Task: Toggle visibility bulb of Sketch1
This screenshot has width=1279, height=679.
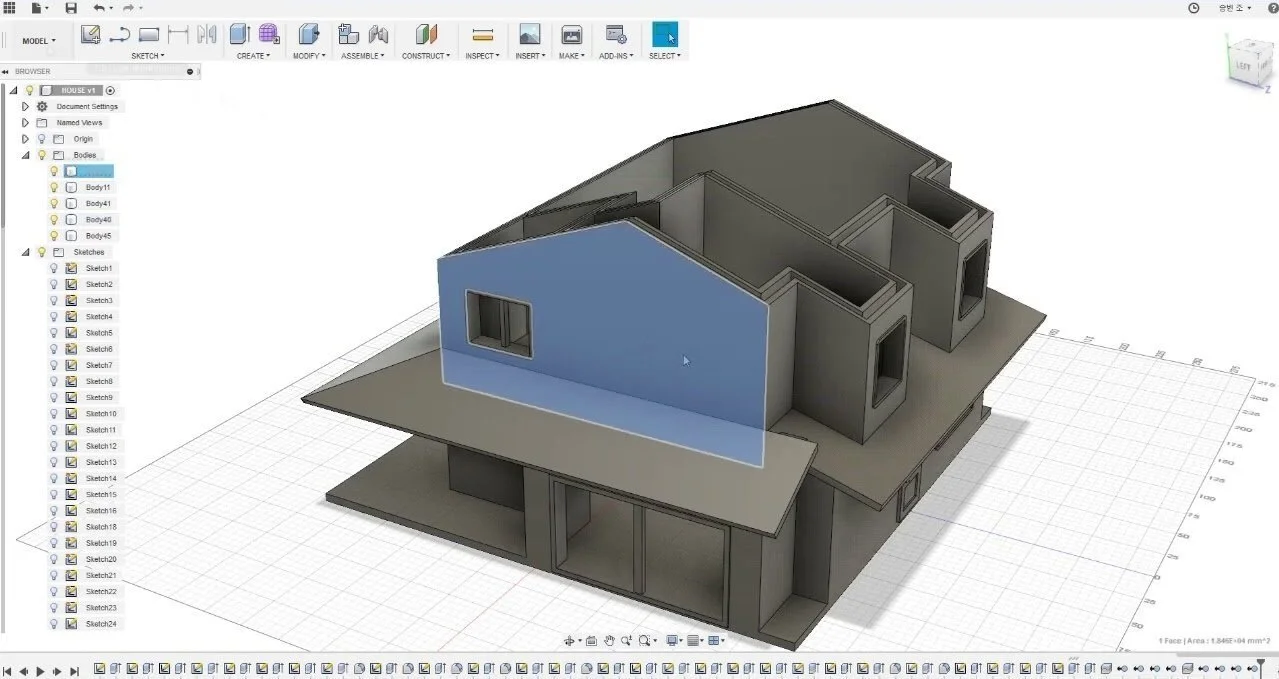Action: pos(54,268)
